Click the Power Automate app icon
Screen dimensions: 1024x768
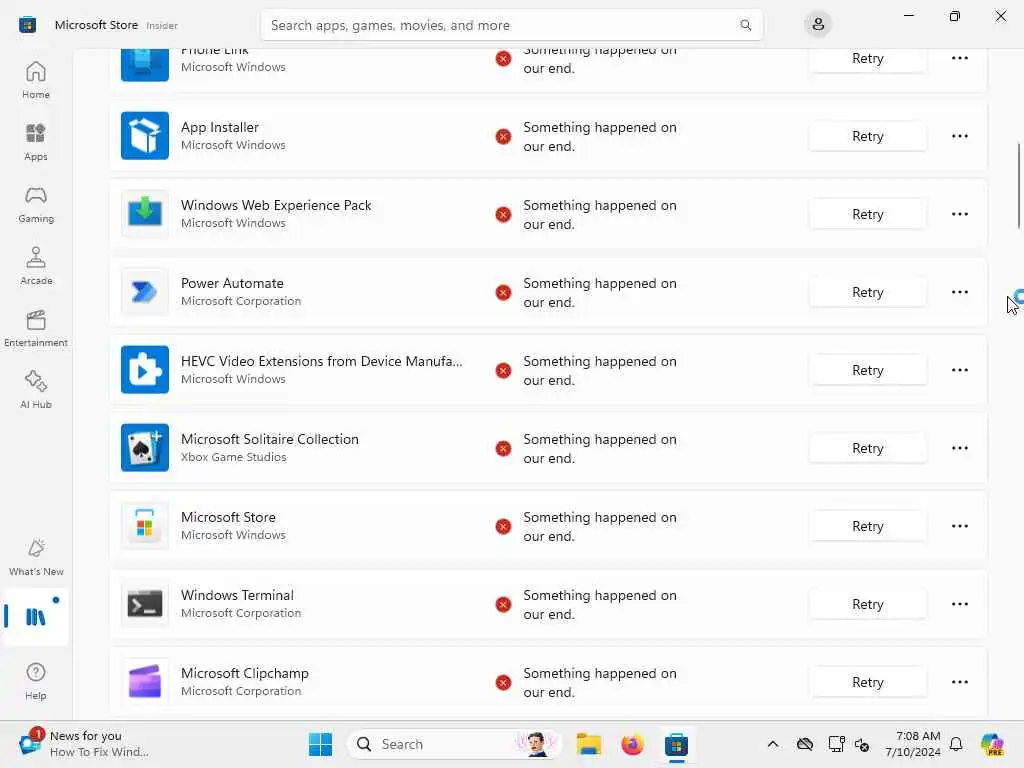point(145,292)
